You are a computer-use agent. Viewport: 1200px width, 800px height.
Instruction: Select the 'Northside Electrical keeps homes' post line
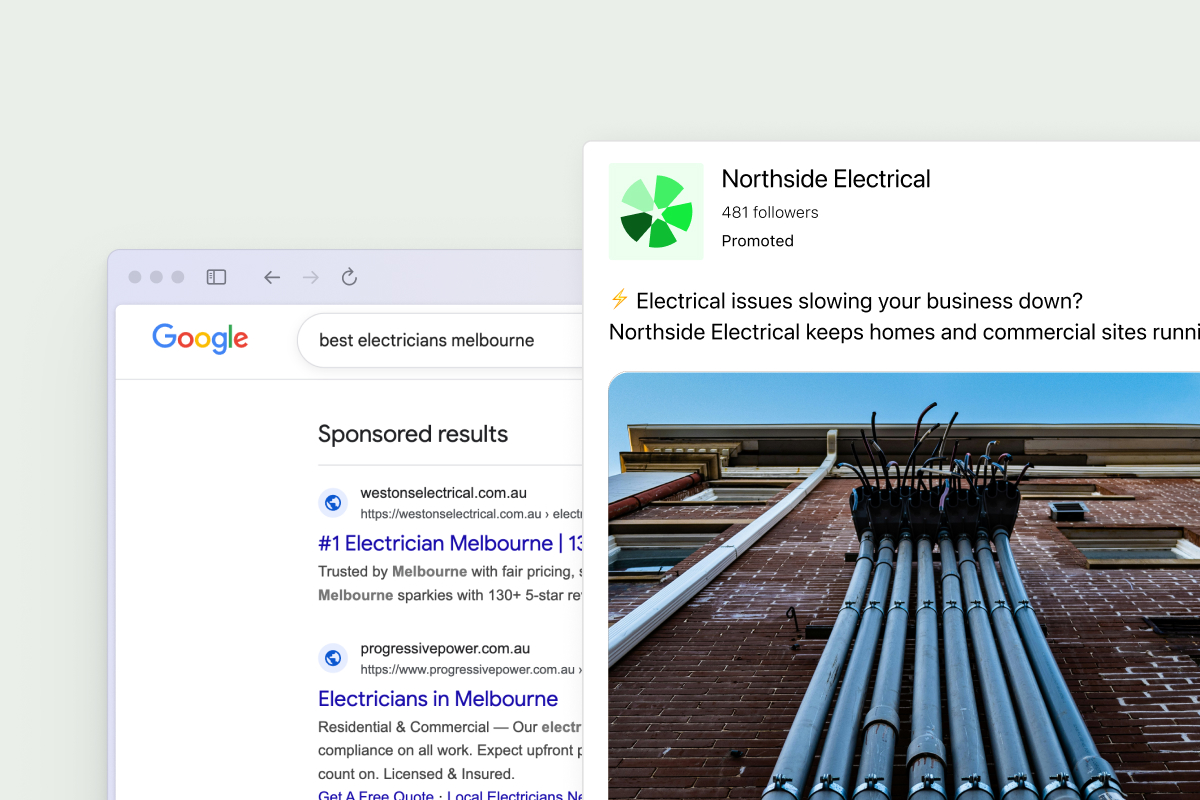[x=904, y=332]
